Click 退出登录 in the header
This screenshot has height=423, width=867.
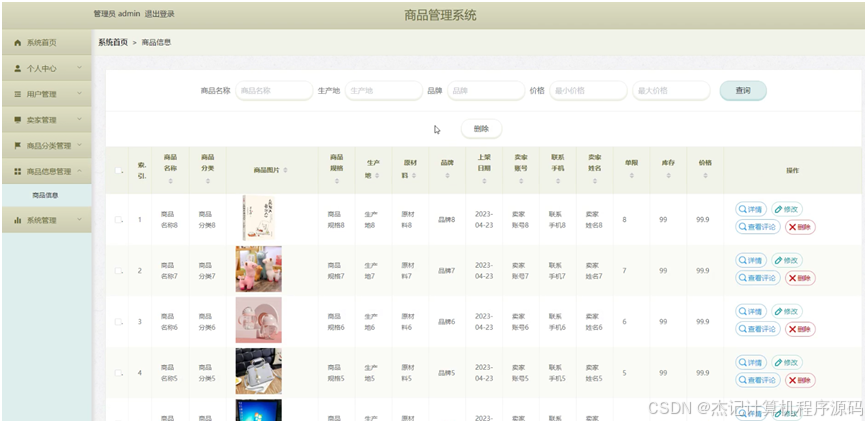coord(159,14)
